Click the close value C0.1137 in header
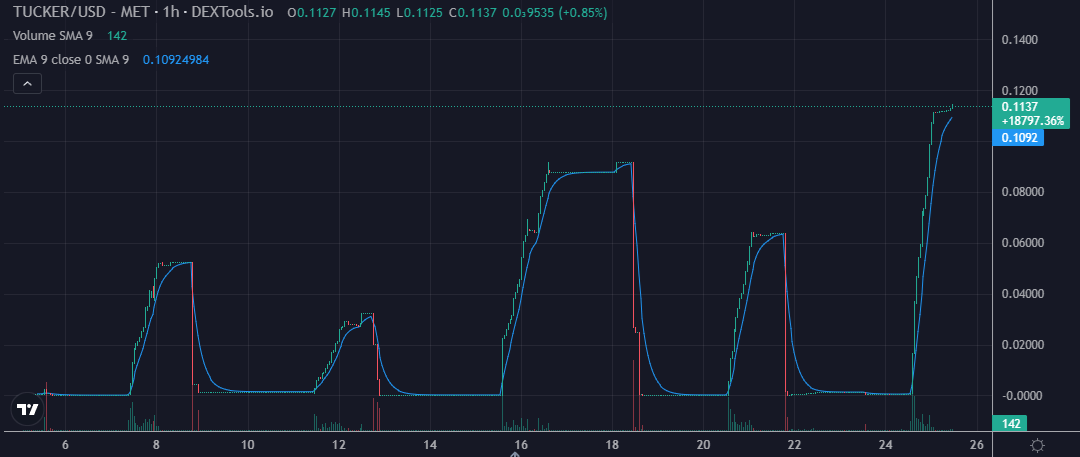 pyautogui.click(x=472, y=12)
